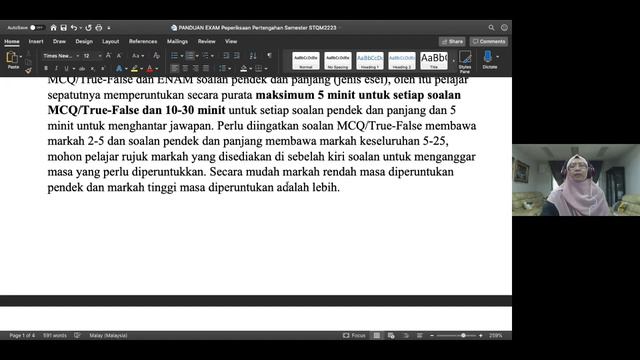Toggle bold formatting

point(46,69)
